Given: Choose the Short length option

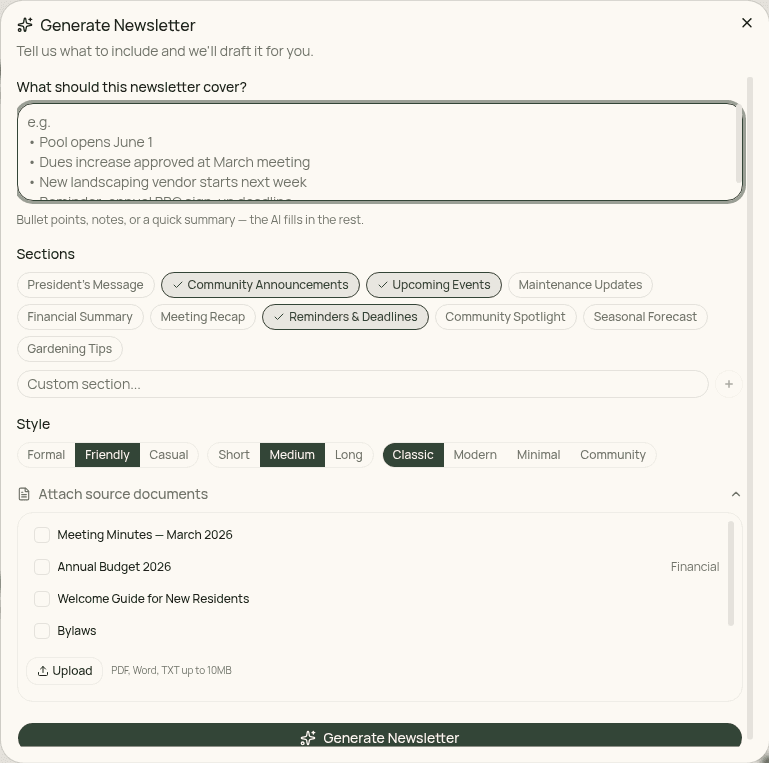Looking at the screenshot, I should [234, 455].
